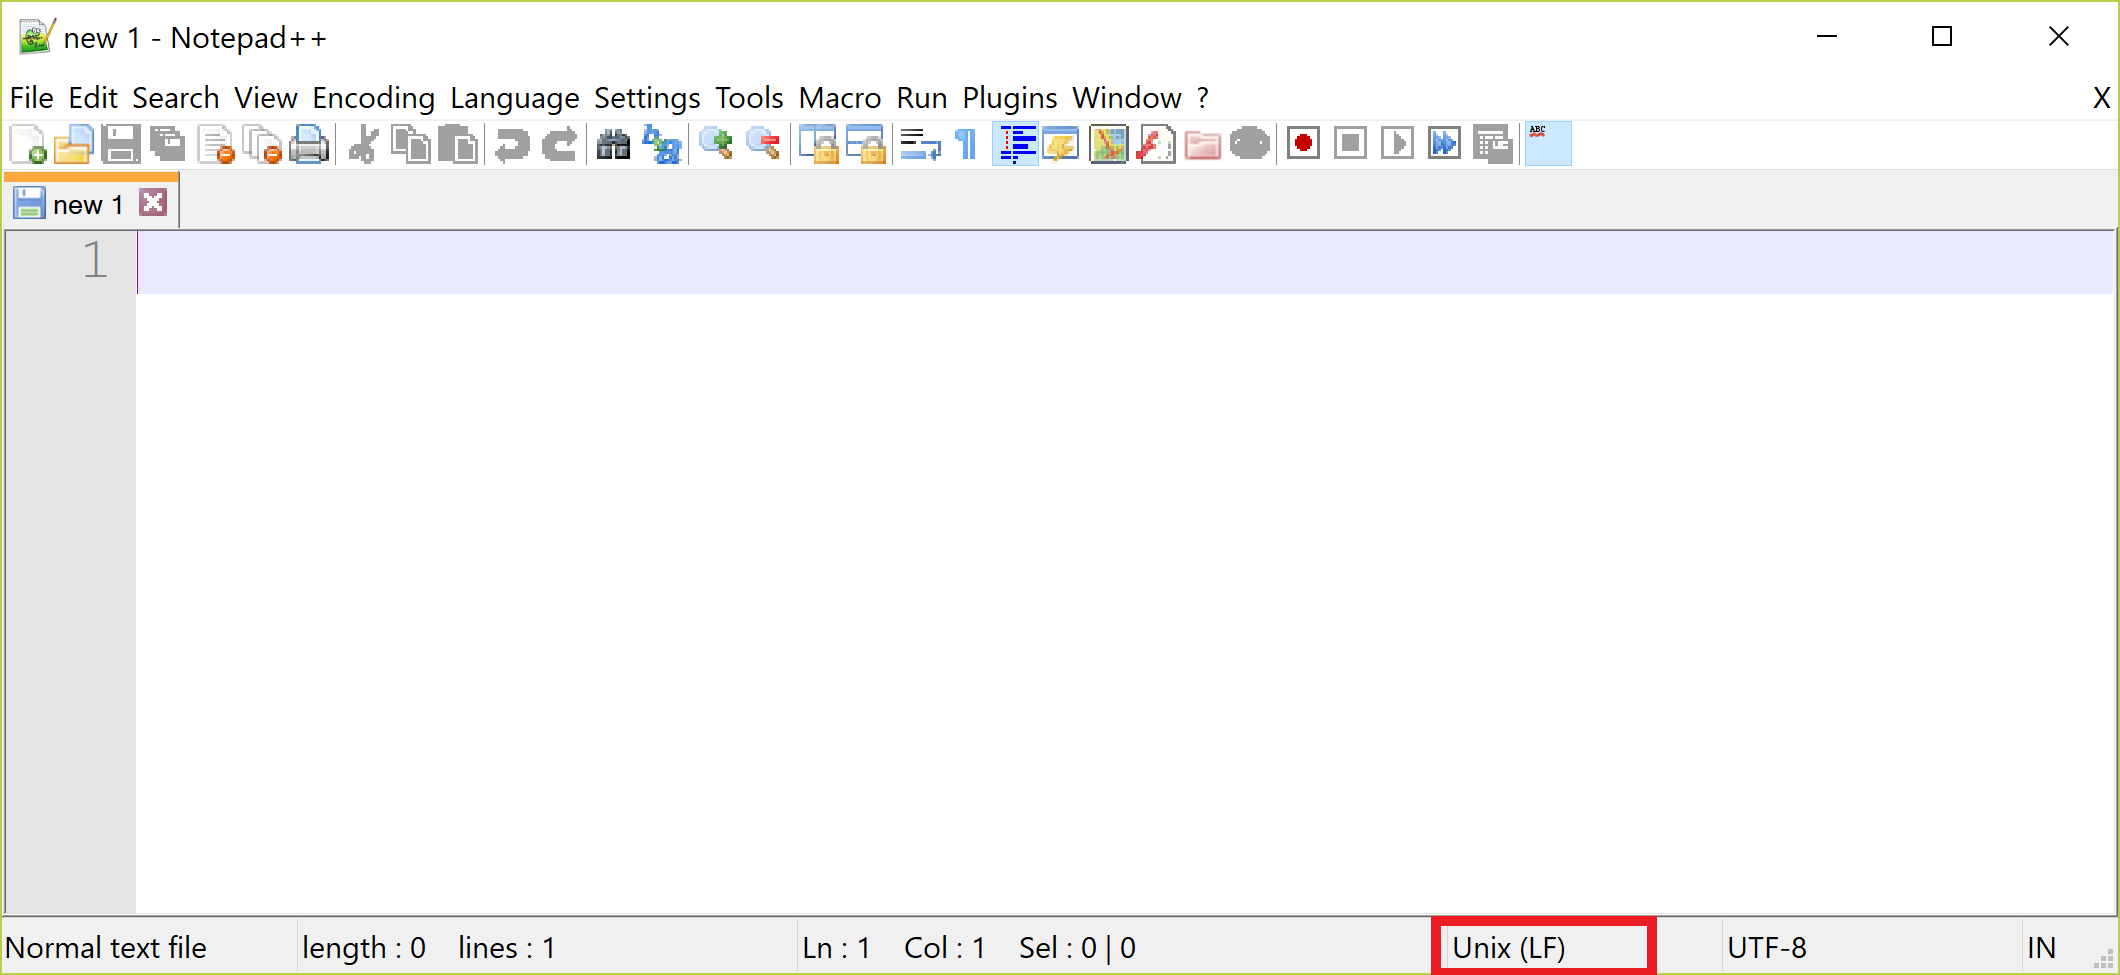Toggle Show All Characters pilcrow icon
This screenshot has height=975, width=2120.
[966, 145]
